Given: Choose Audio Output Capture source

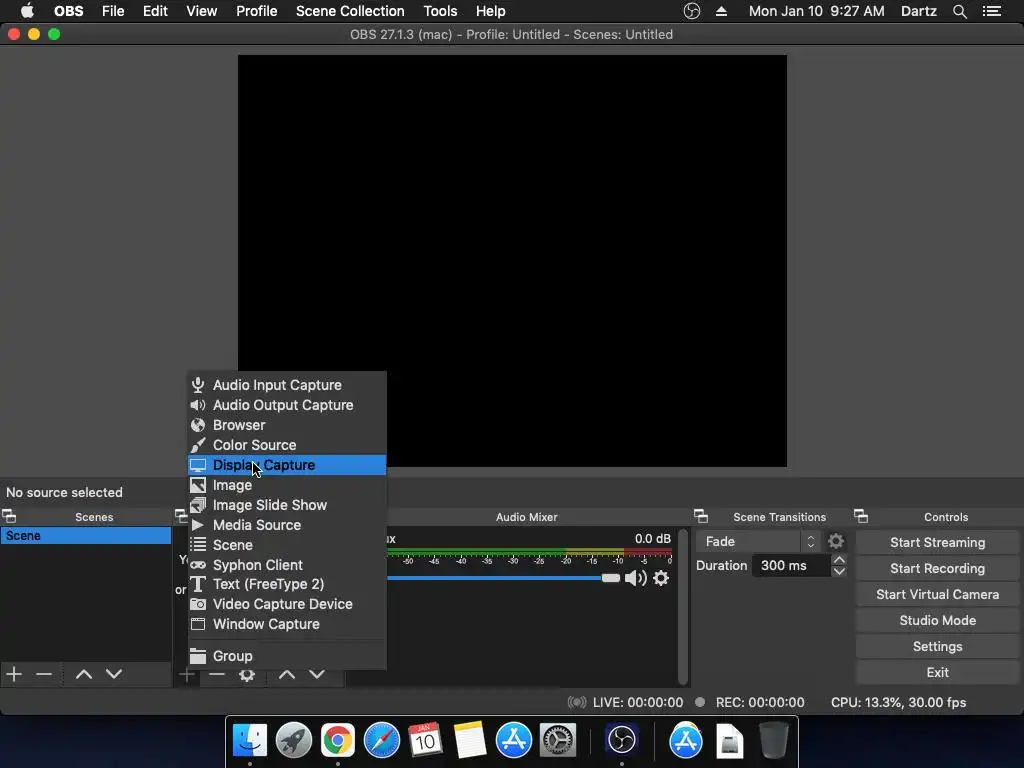Looking at the screenshot, I should pyautogui.click(x=287, y=405).
